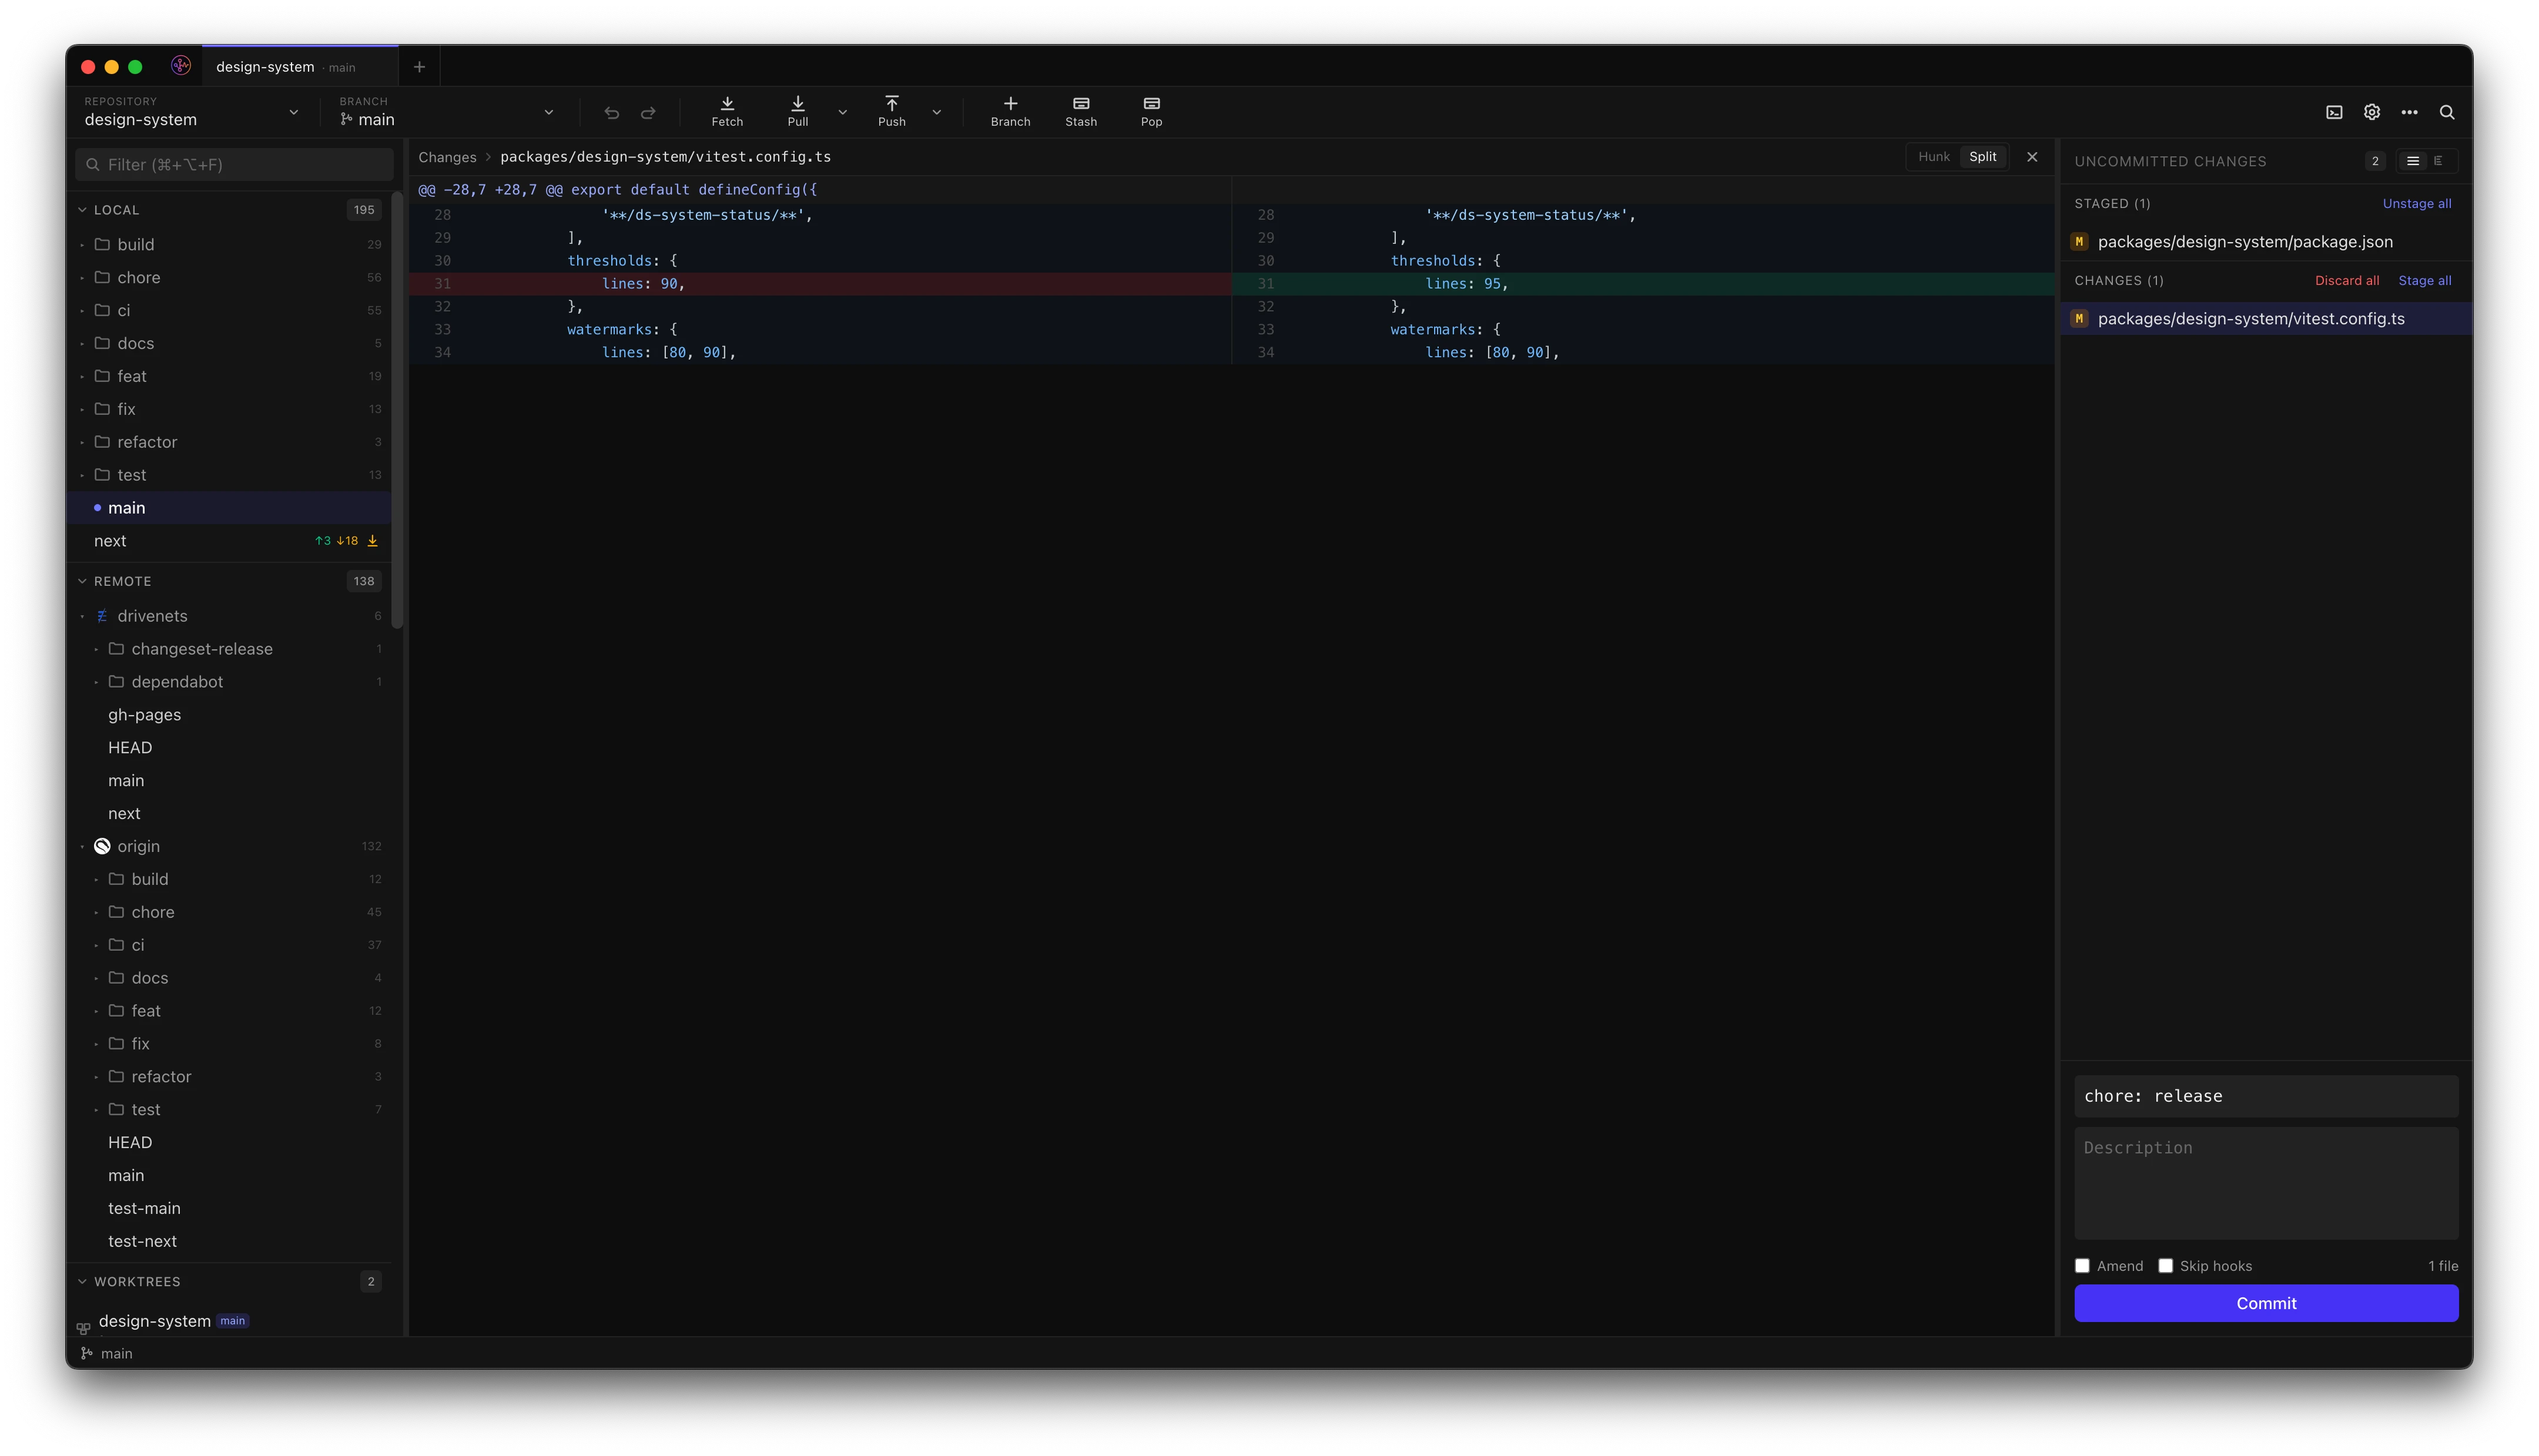Select the design-system main tab
This screenshot has width=2539, height=1456.
pyautogui.click(x=285, y=67)
